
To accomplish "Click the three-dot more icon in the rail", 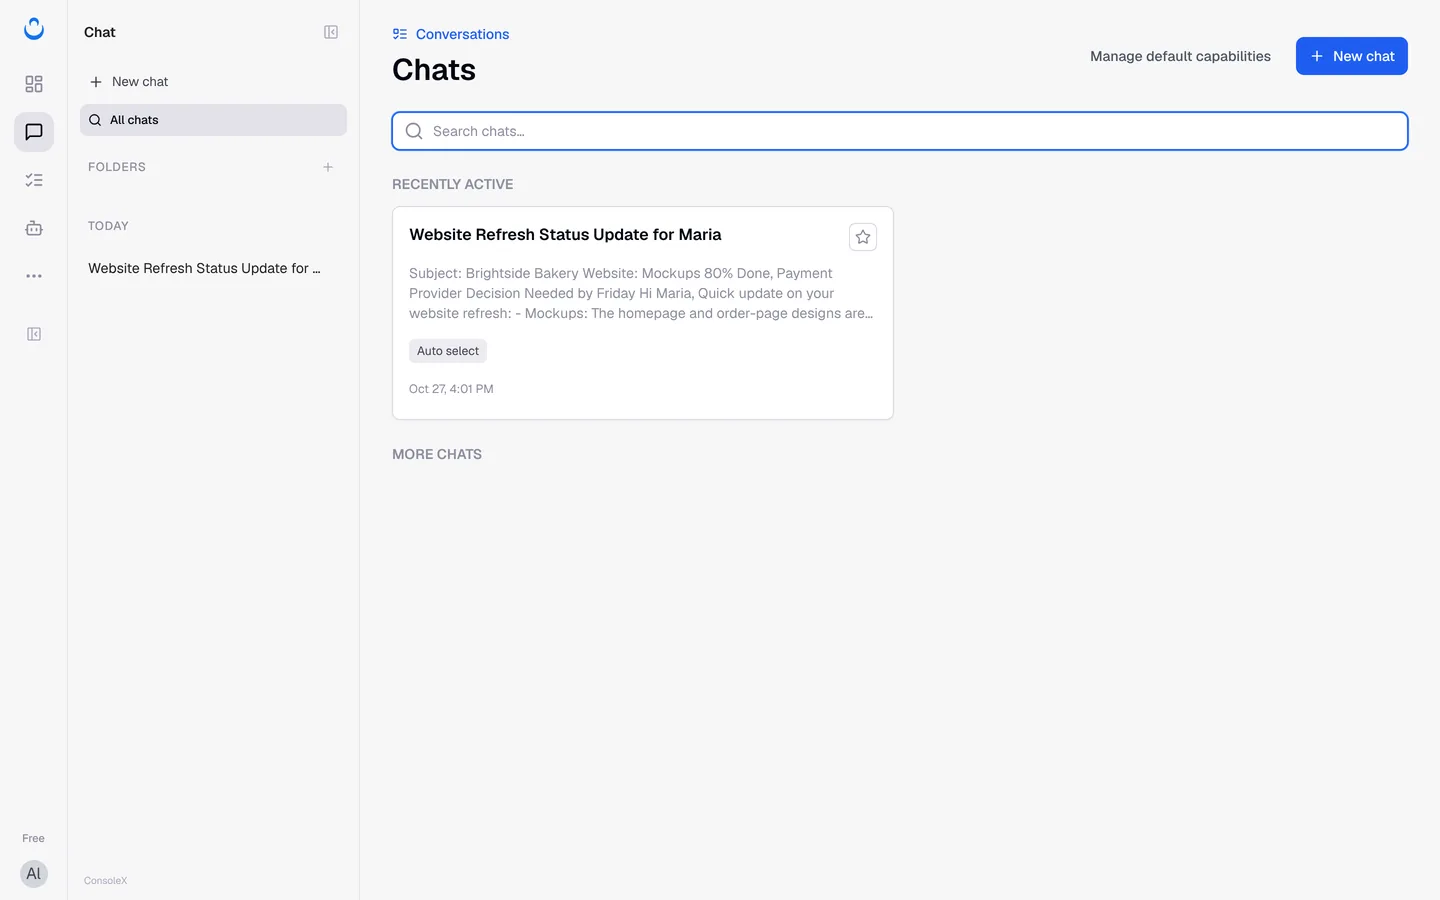I will click(x=34, y=276).
